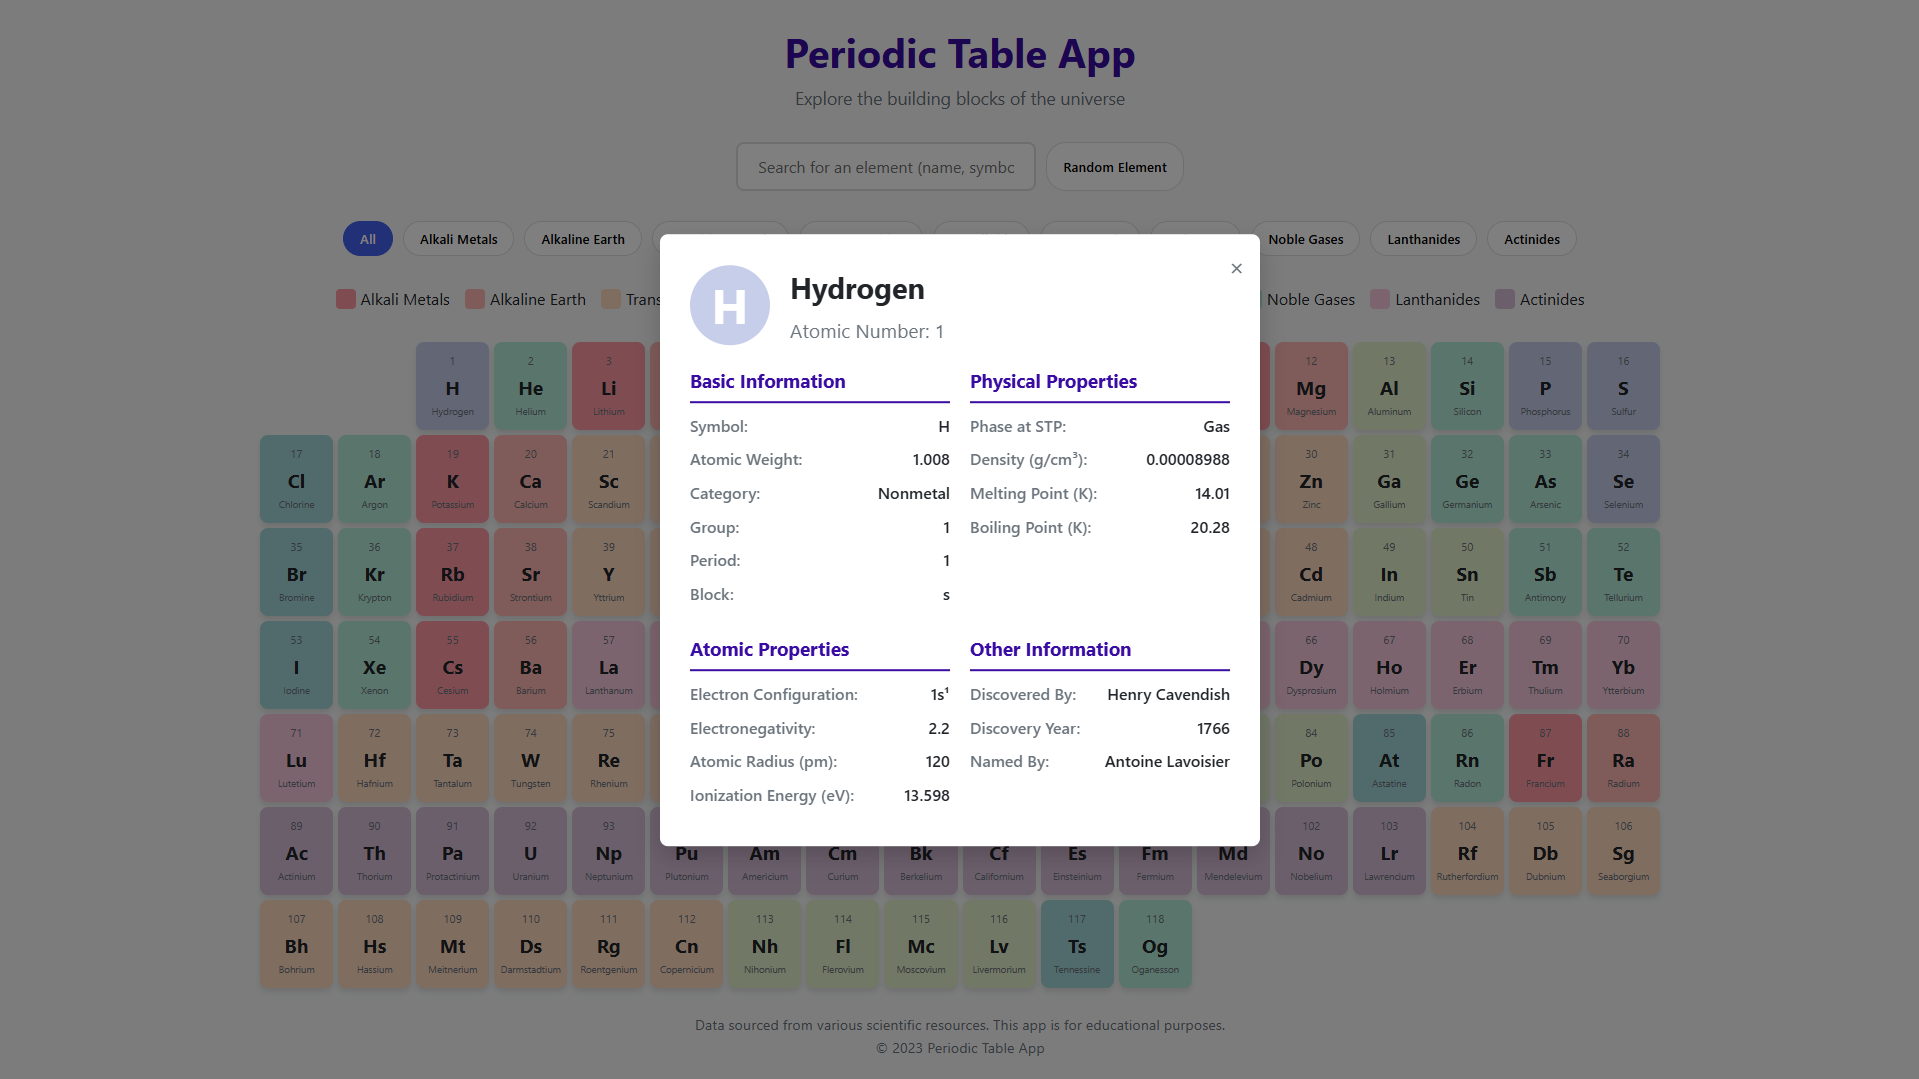Open the Rutherfordium element tile
Viewport: 1919px width, 1079px height.
(x=1467, y=851)
